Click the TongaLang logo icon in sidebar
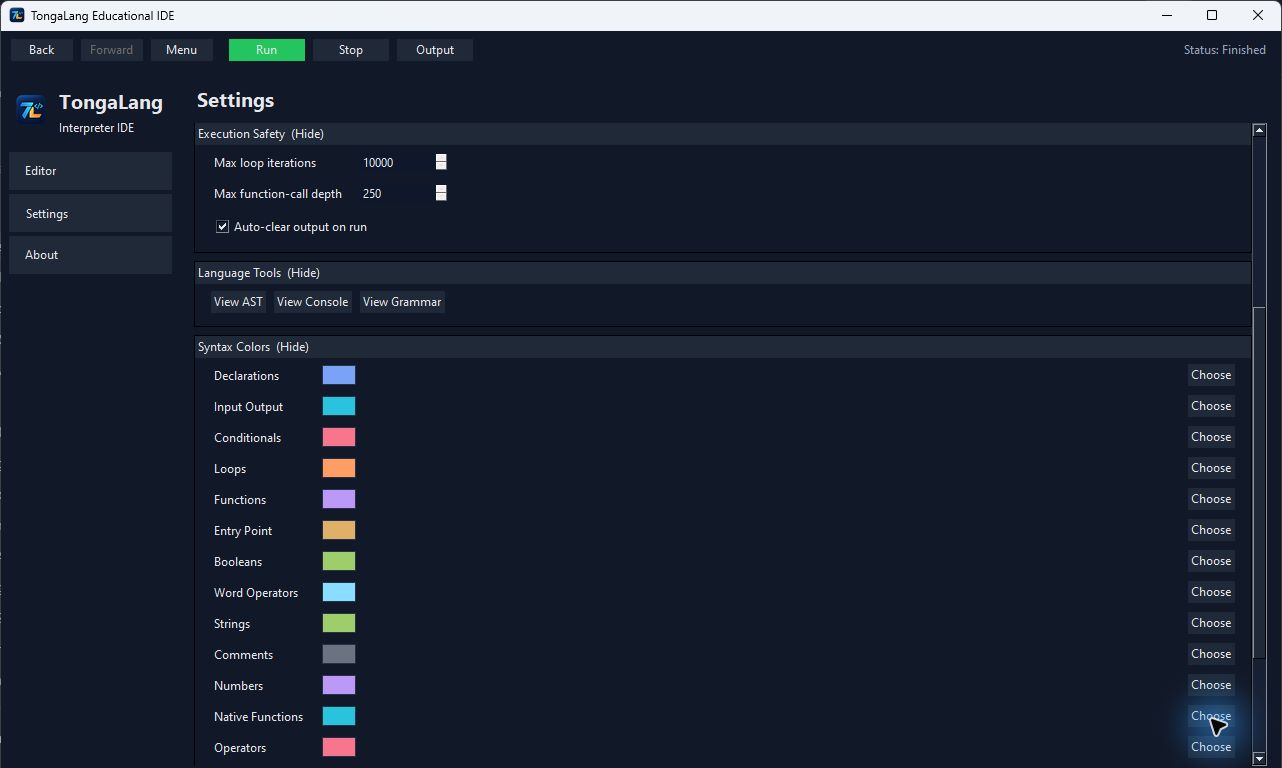 [x=31, y=109]
